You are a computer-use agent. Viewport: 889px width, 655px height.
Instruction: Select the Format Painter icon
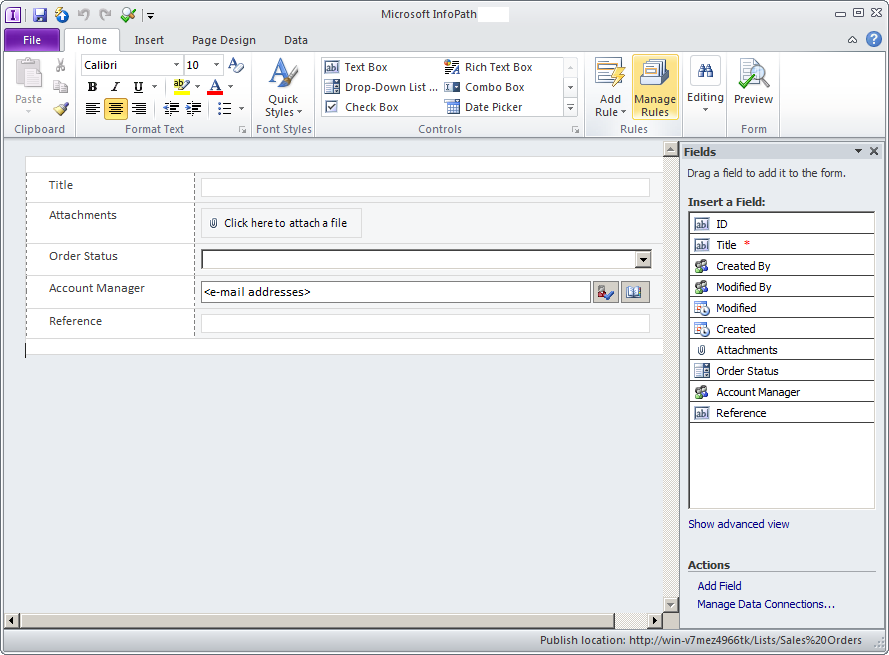click(x=60, y=107)
